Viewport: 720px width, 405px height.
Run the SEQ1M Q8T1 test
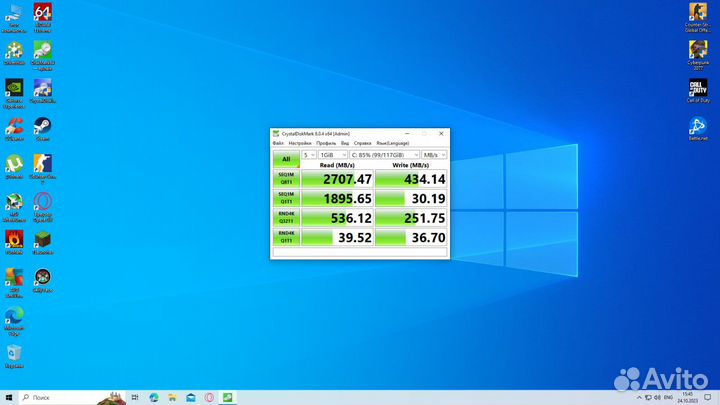[x=286, y=178]
